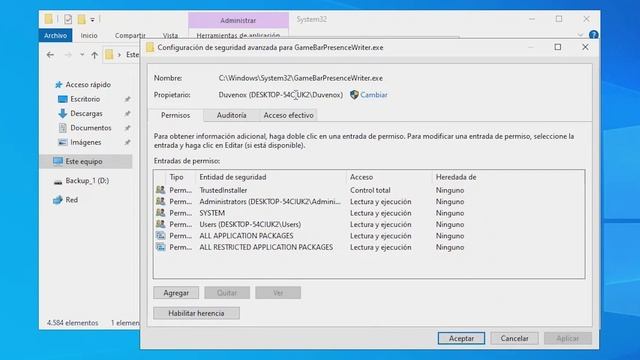Screen dimensions: 640x360
Task: Select the Users (DESKTOP-54CIUK2\Users) entry
Action: 369,224
